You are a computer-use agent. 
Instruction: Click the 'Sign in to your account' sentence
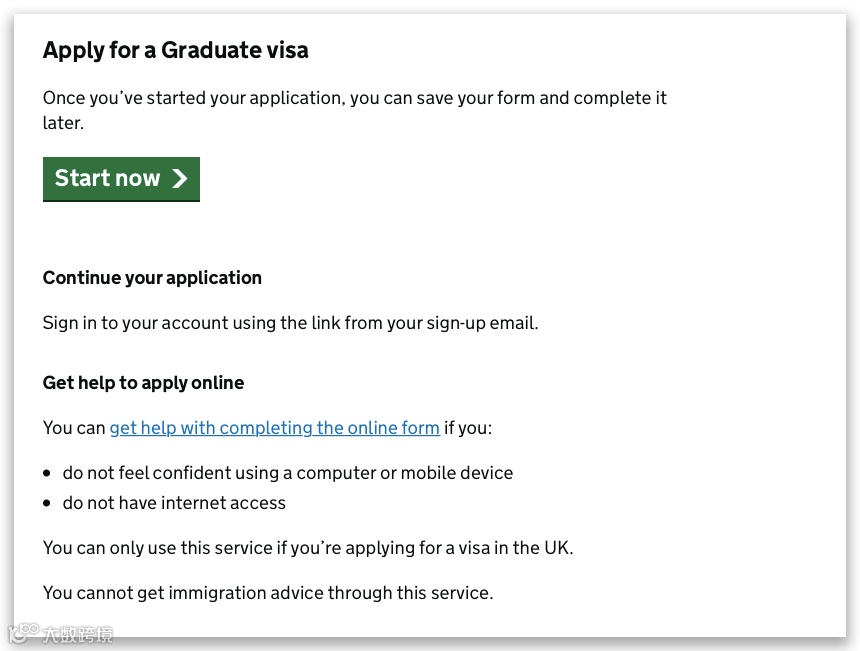[x=290, y=323]
